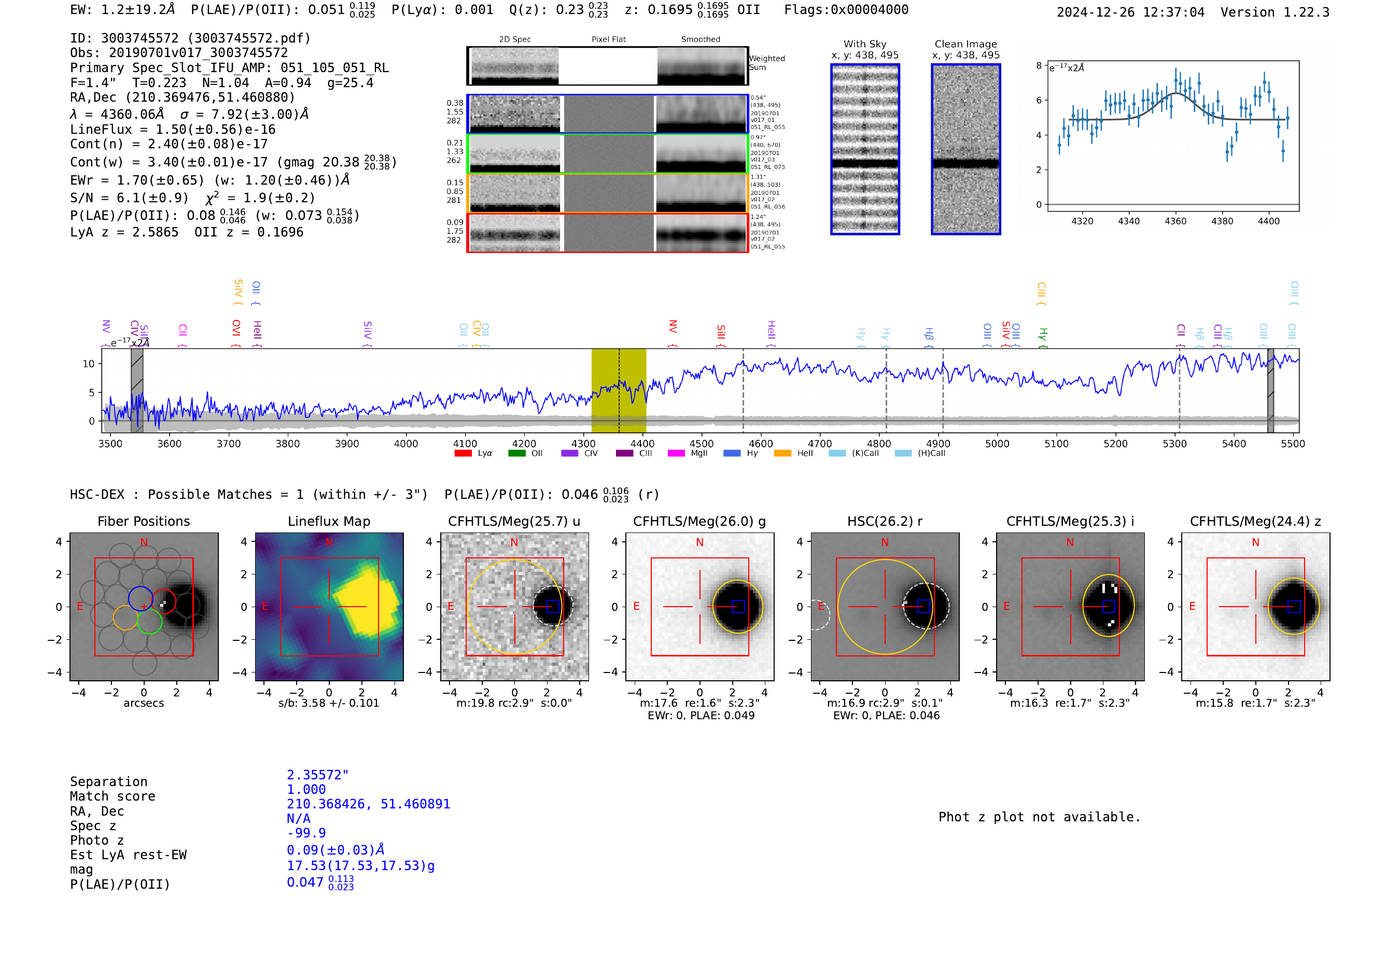
Task: Click the green fiber circle in Fiber Positions
Action: [149, 621]
